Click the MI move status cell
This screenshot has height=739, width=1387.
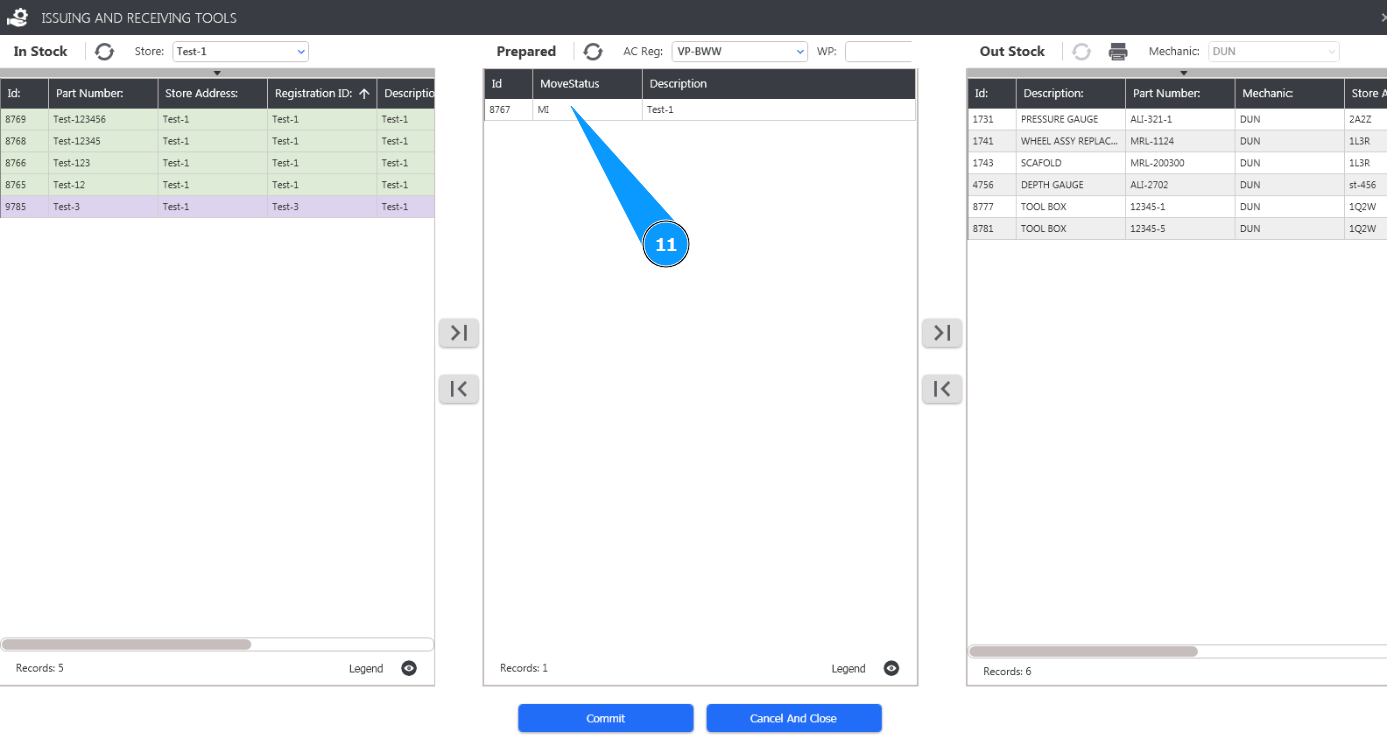(587, 110)
